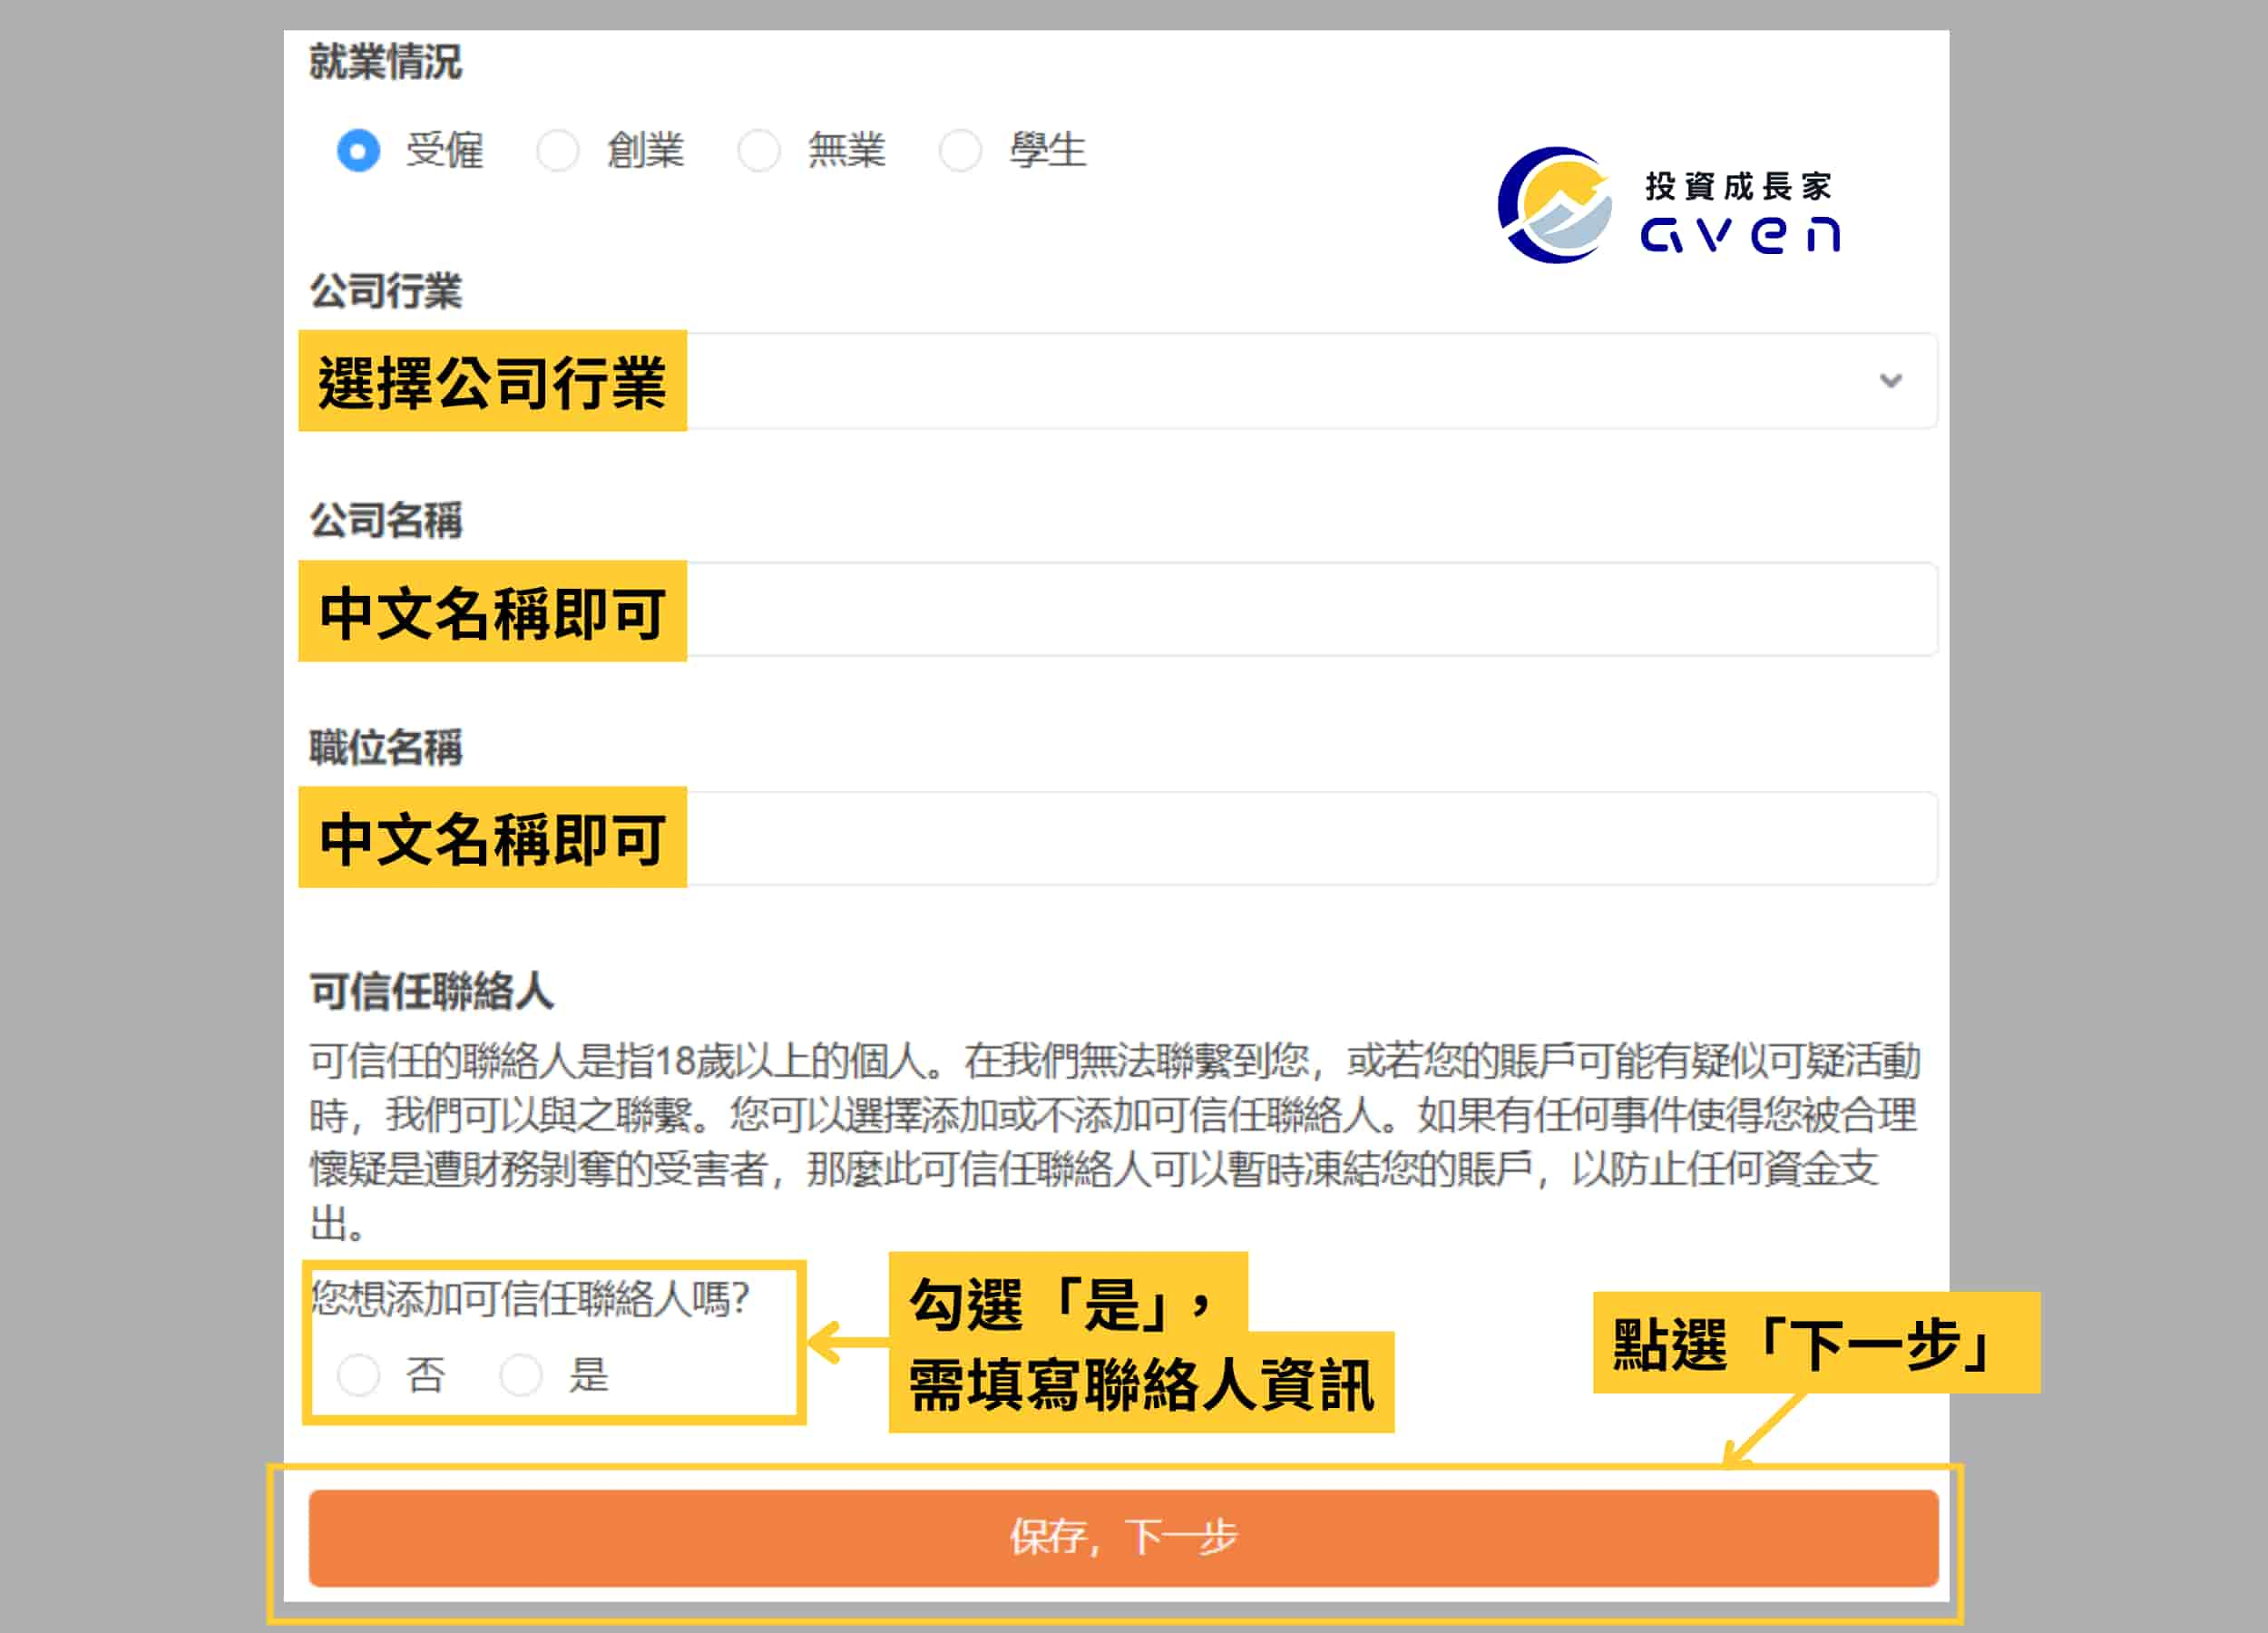Select 是 to add trusted contact
Screen dimensions: 2268x1633
pyautogui.click(x=521, y=1375)
